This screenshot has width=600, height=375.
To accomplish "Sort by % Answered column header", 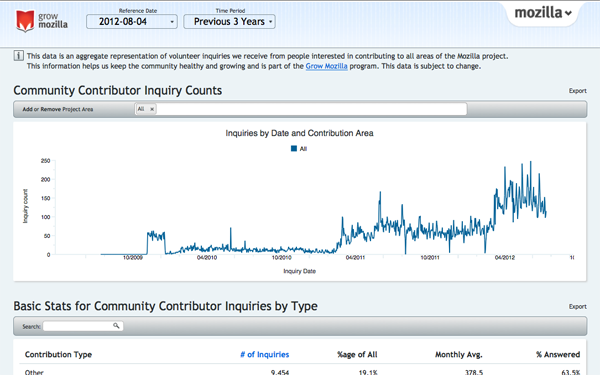I will click(x=558, y=354).
